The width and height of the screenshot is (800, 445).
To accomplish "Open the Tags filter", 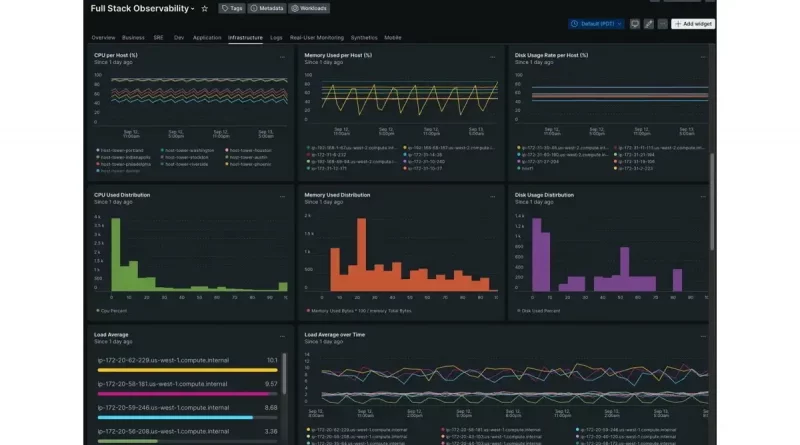I will point(232,8).
